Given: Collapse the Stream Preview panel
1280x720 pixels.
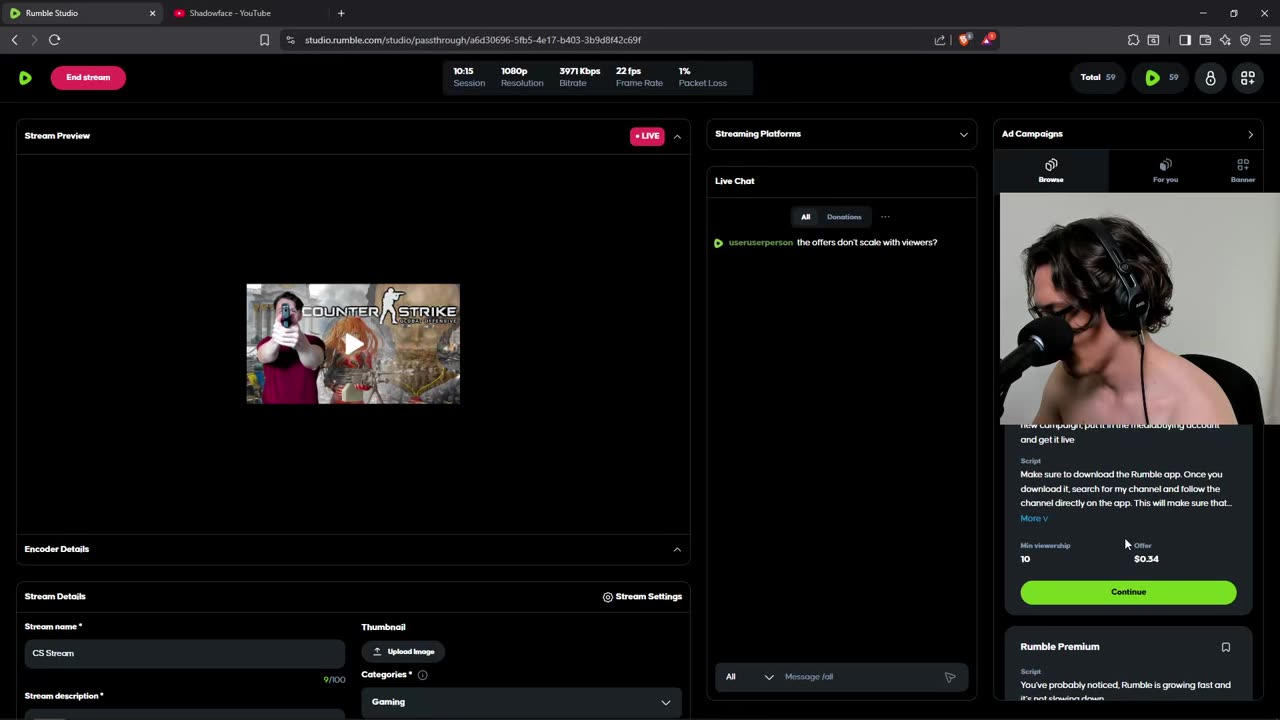Looking at the screenshot, I should tap(677, 136).
